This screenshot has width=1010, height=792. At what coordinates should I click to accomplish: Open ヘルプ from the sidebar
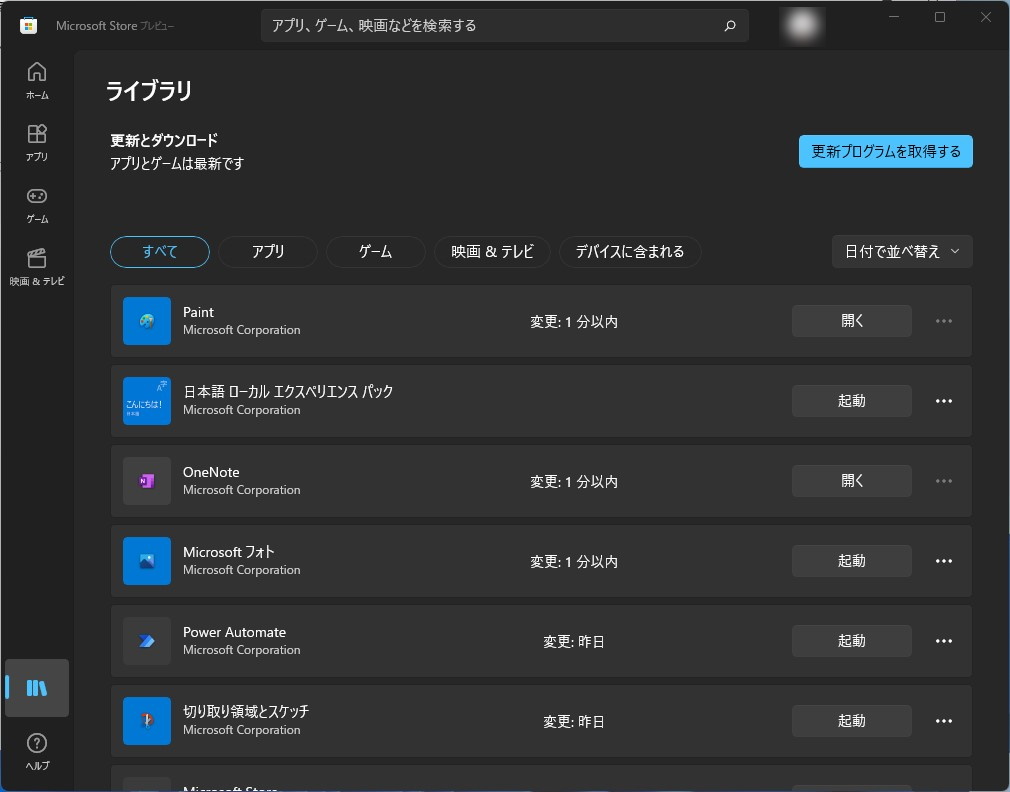[36, 750]
